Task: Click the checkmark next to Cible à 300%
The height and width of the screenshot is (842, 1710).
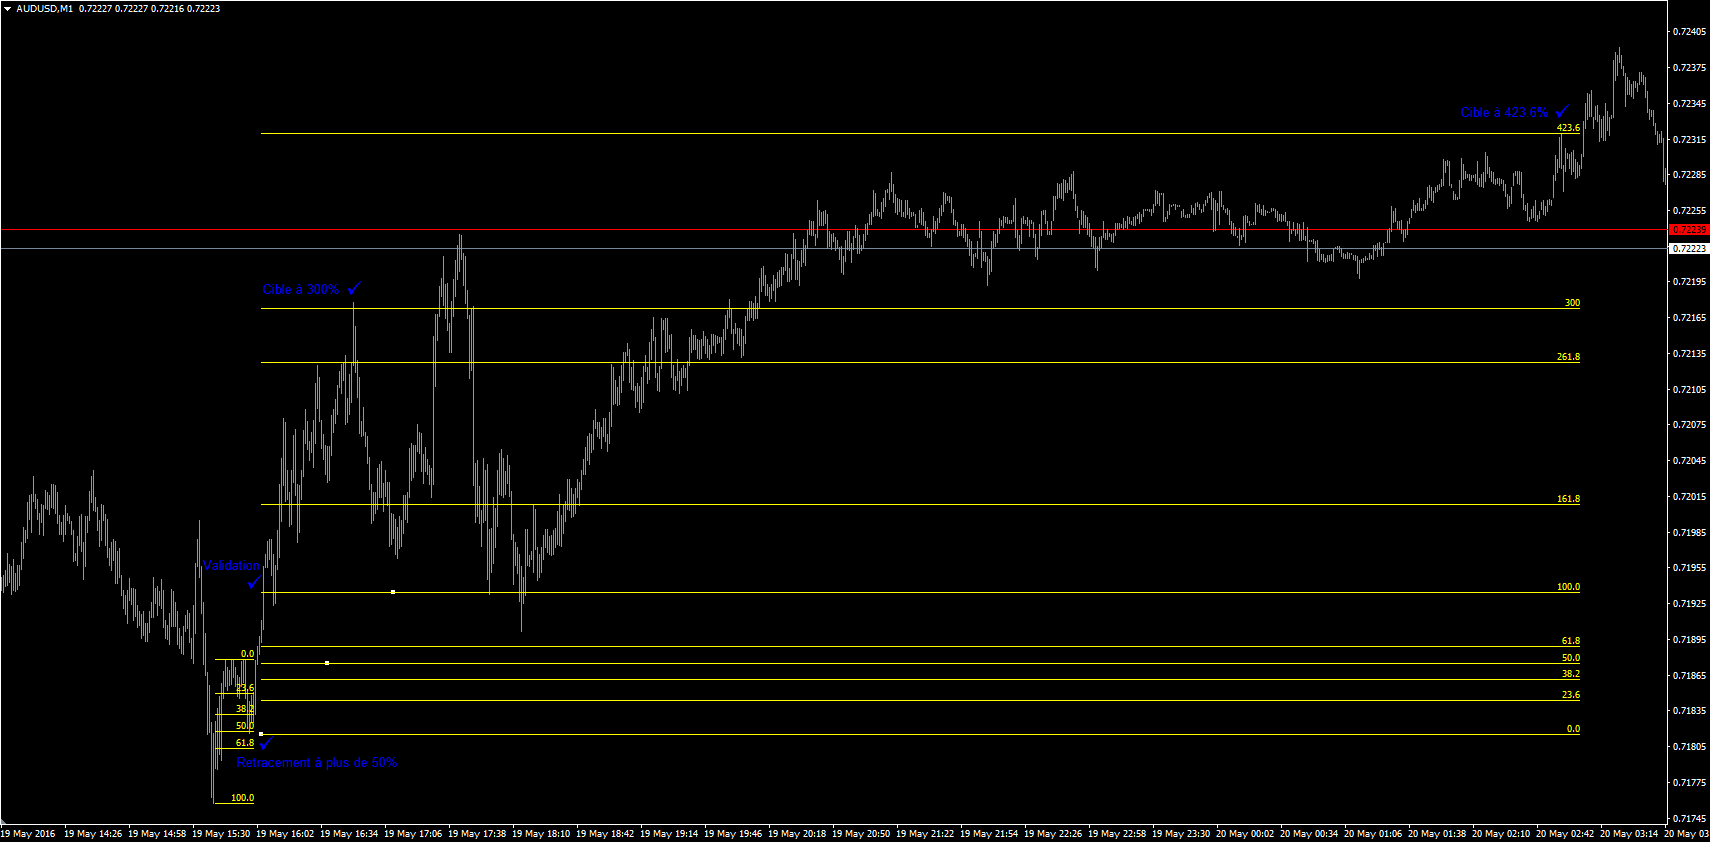Action: point(354,288)
